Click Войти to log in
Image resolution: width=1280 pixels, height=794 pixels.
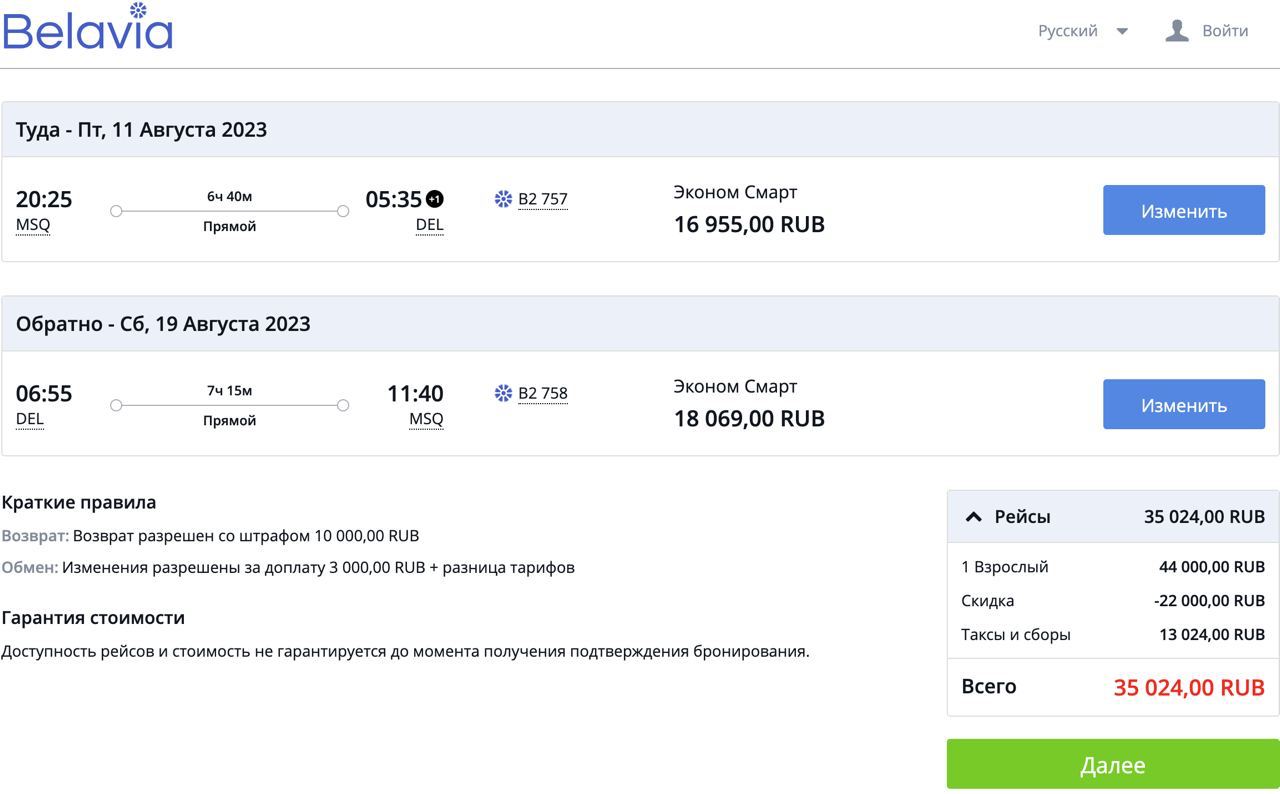coord(1225,31)
